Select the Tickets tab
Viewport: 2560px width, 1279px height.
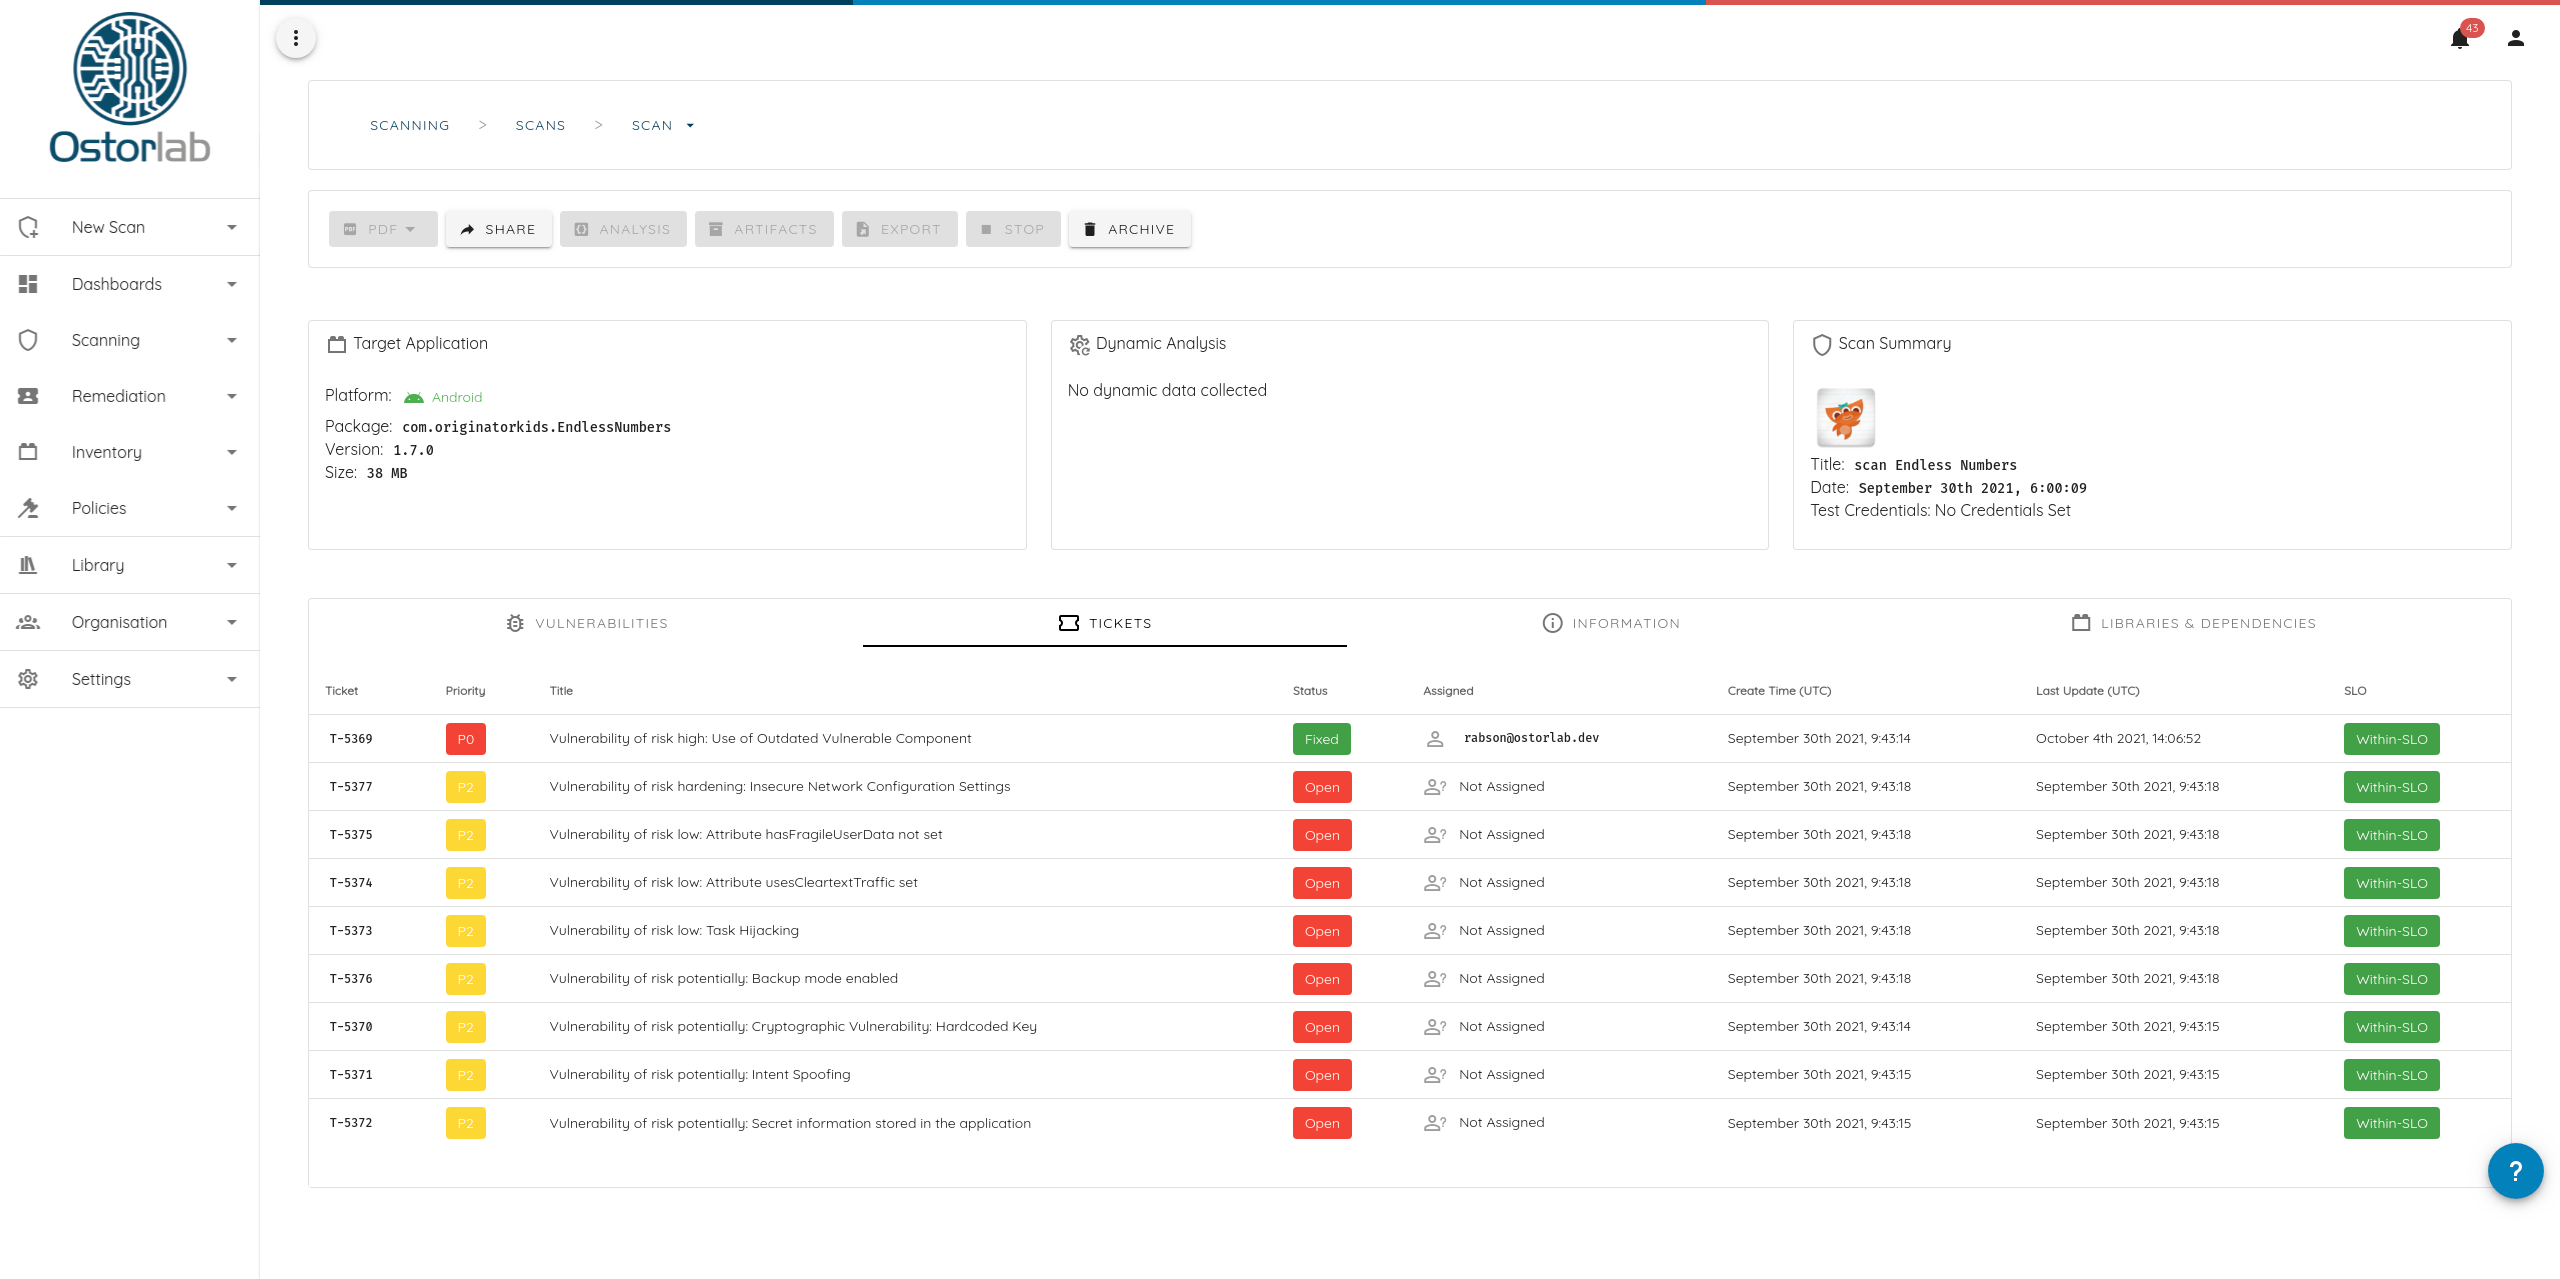coord(1105,623)
